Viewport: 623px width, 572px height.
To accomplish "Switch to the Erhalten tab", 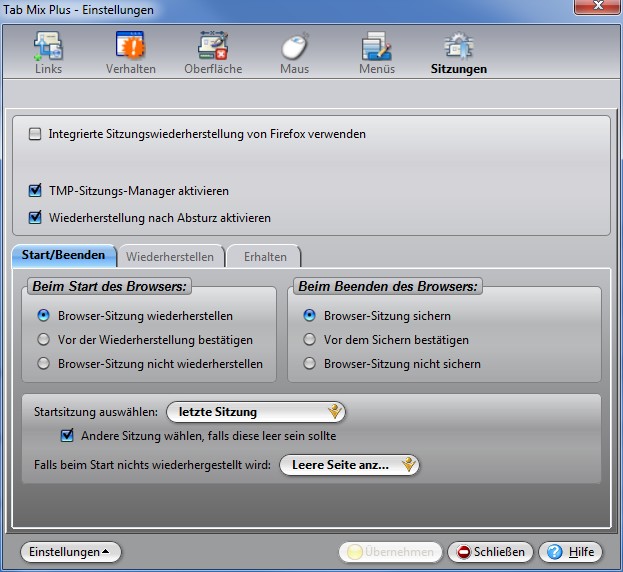I will click(x=265, y=257).
